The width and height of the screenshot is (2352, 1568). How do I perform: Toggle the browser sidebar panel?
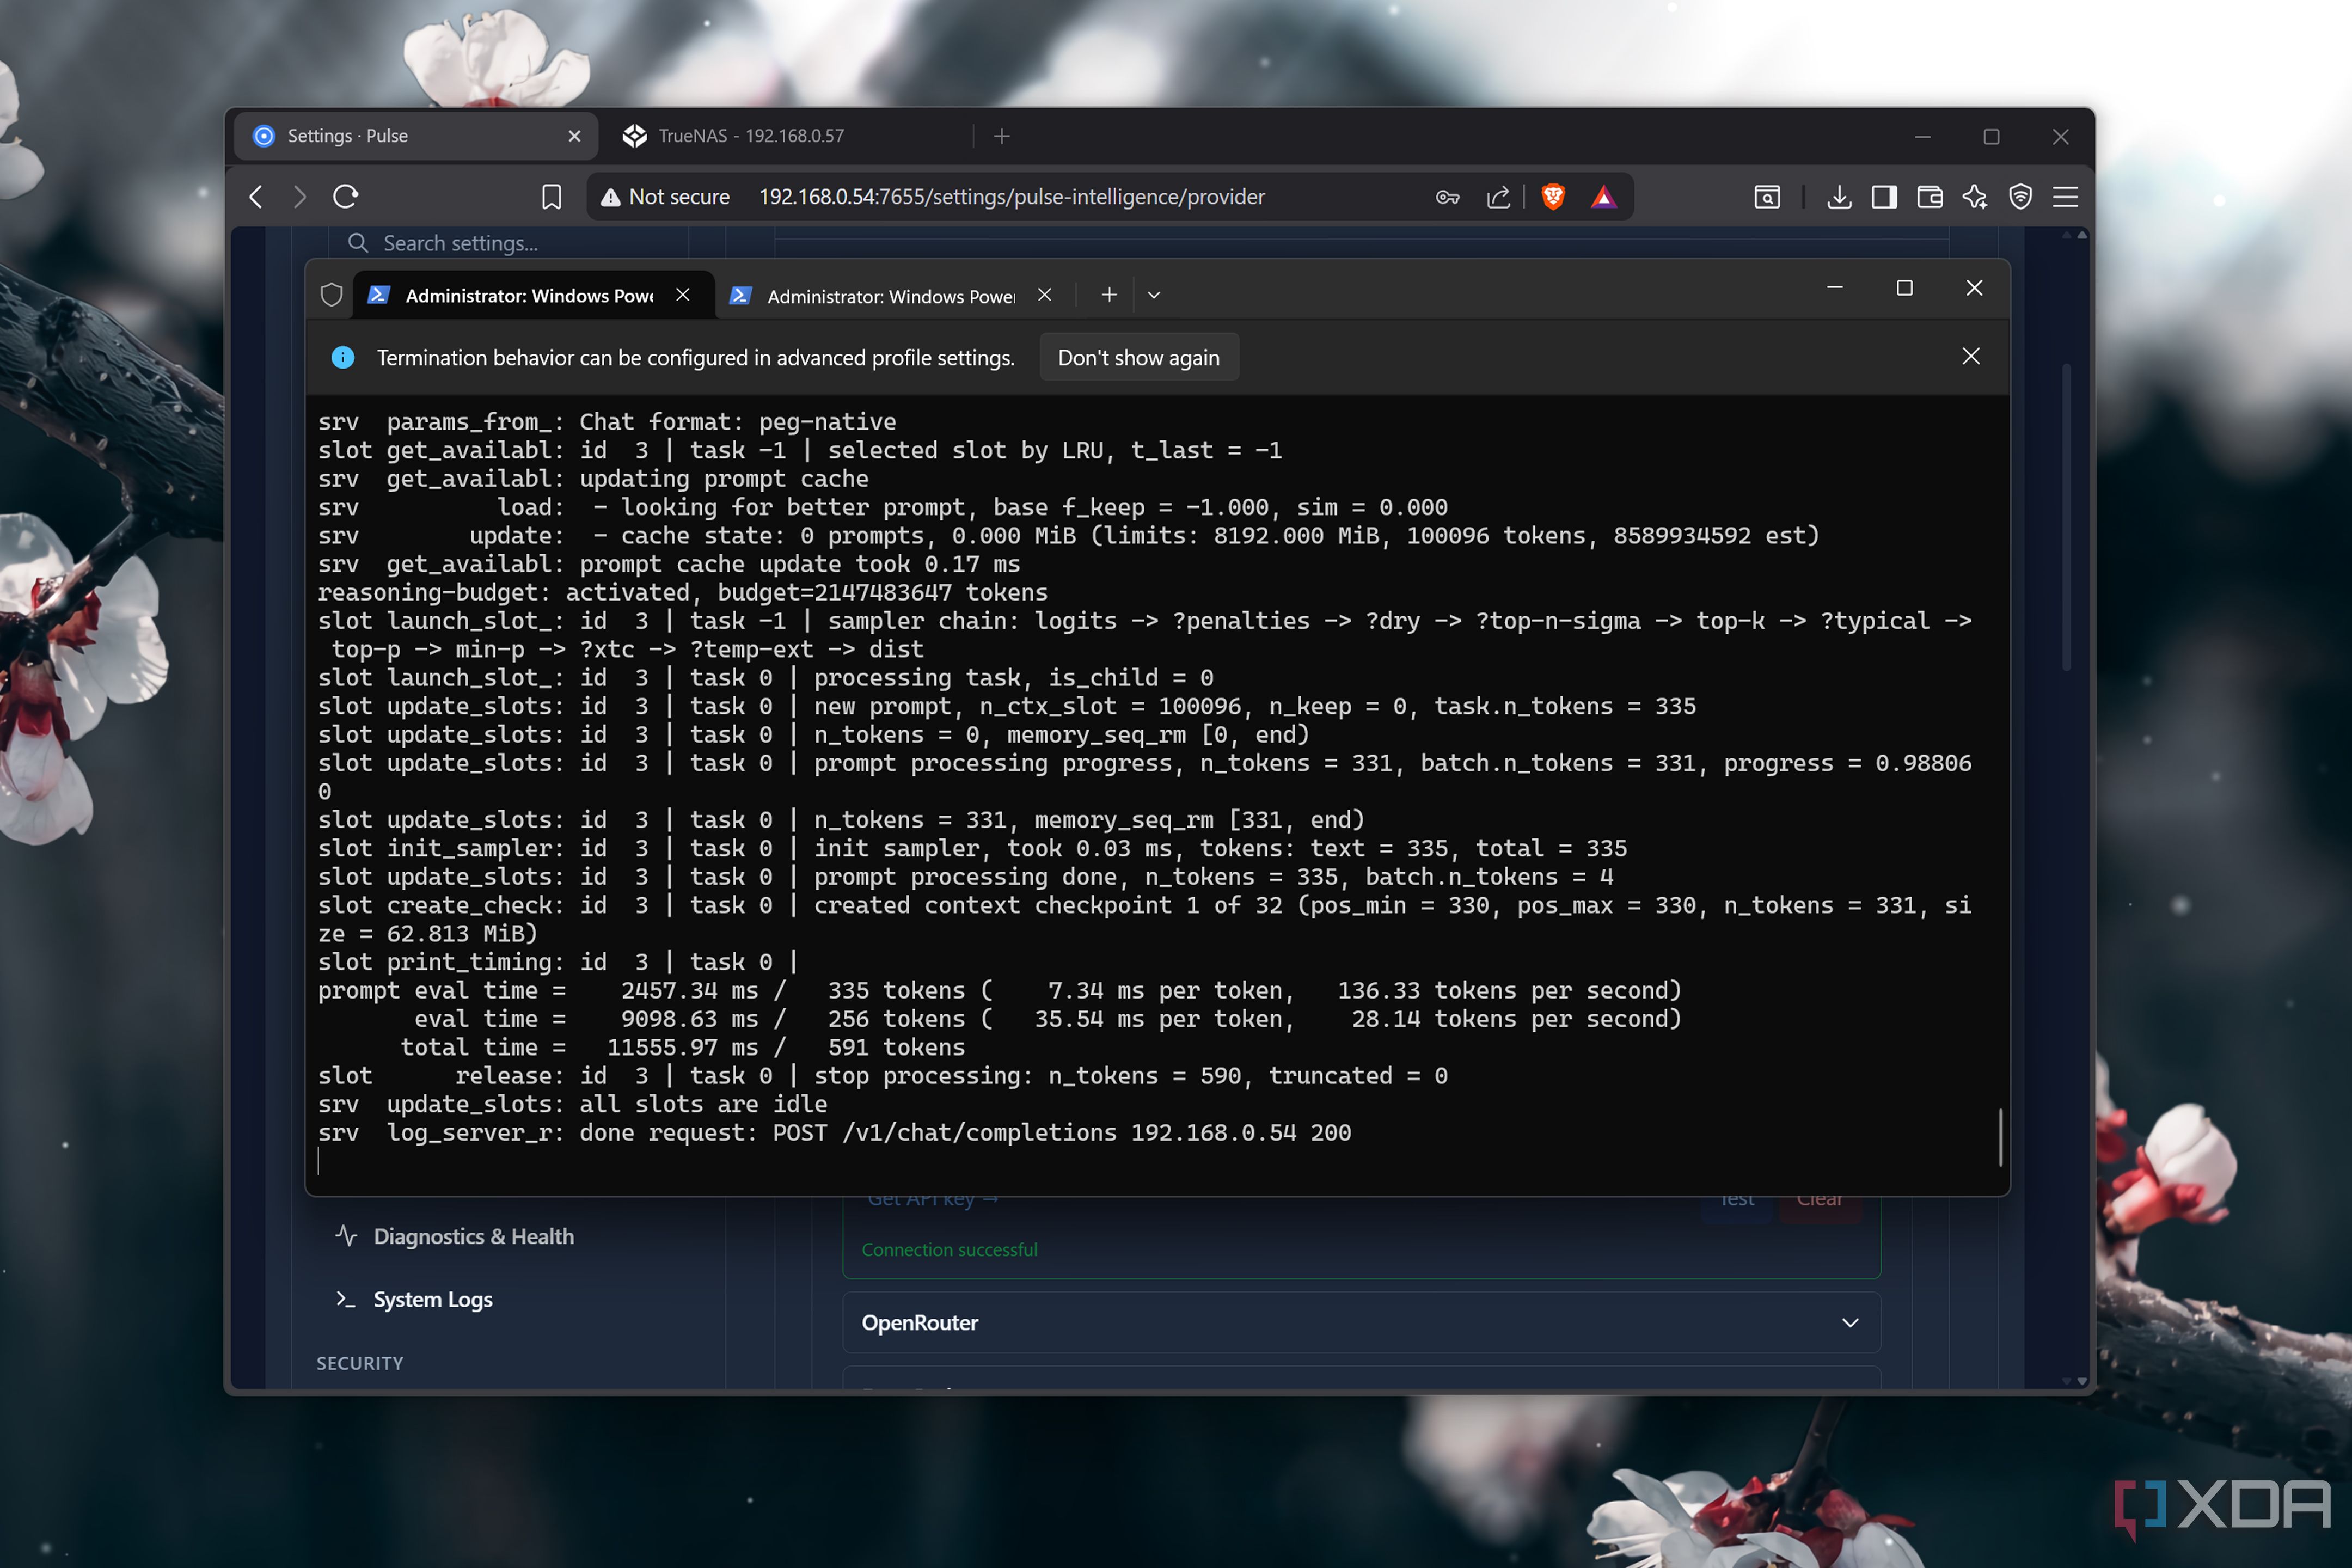click(x=1884, y=197)
